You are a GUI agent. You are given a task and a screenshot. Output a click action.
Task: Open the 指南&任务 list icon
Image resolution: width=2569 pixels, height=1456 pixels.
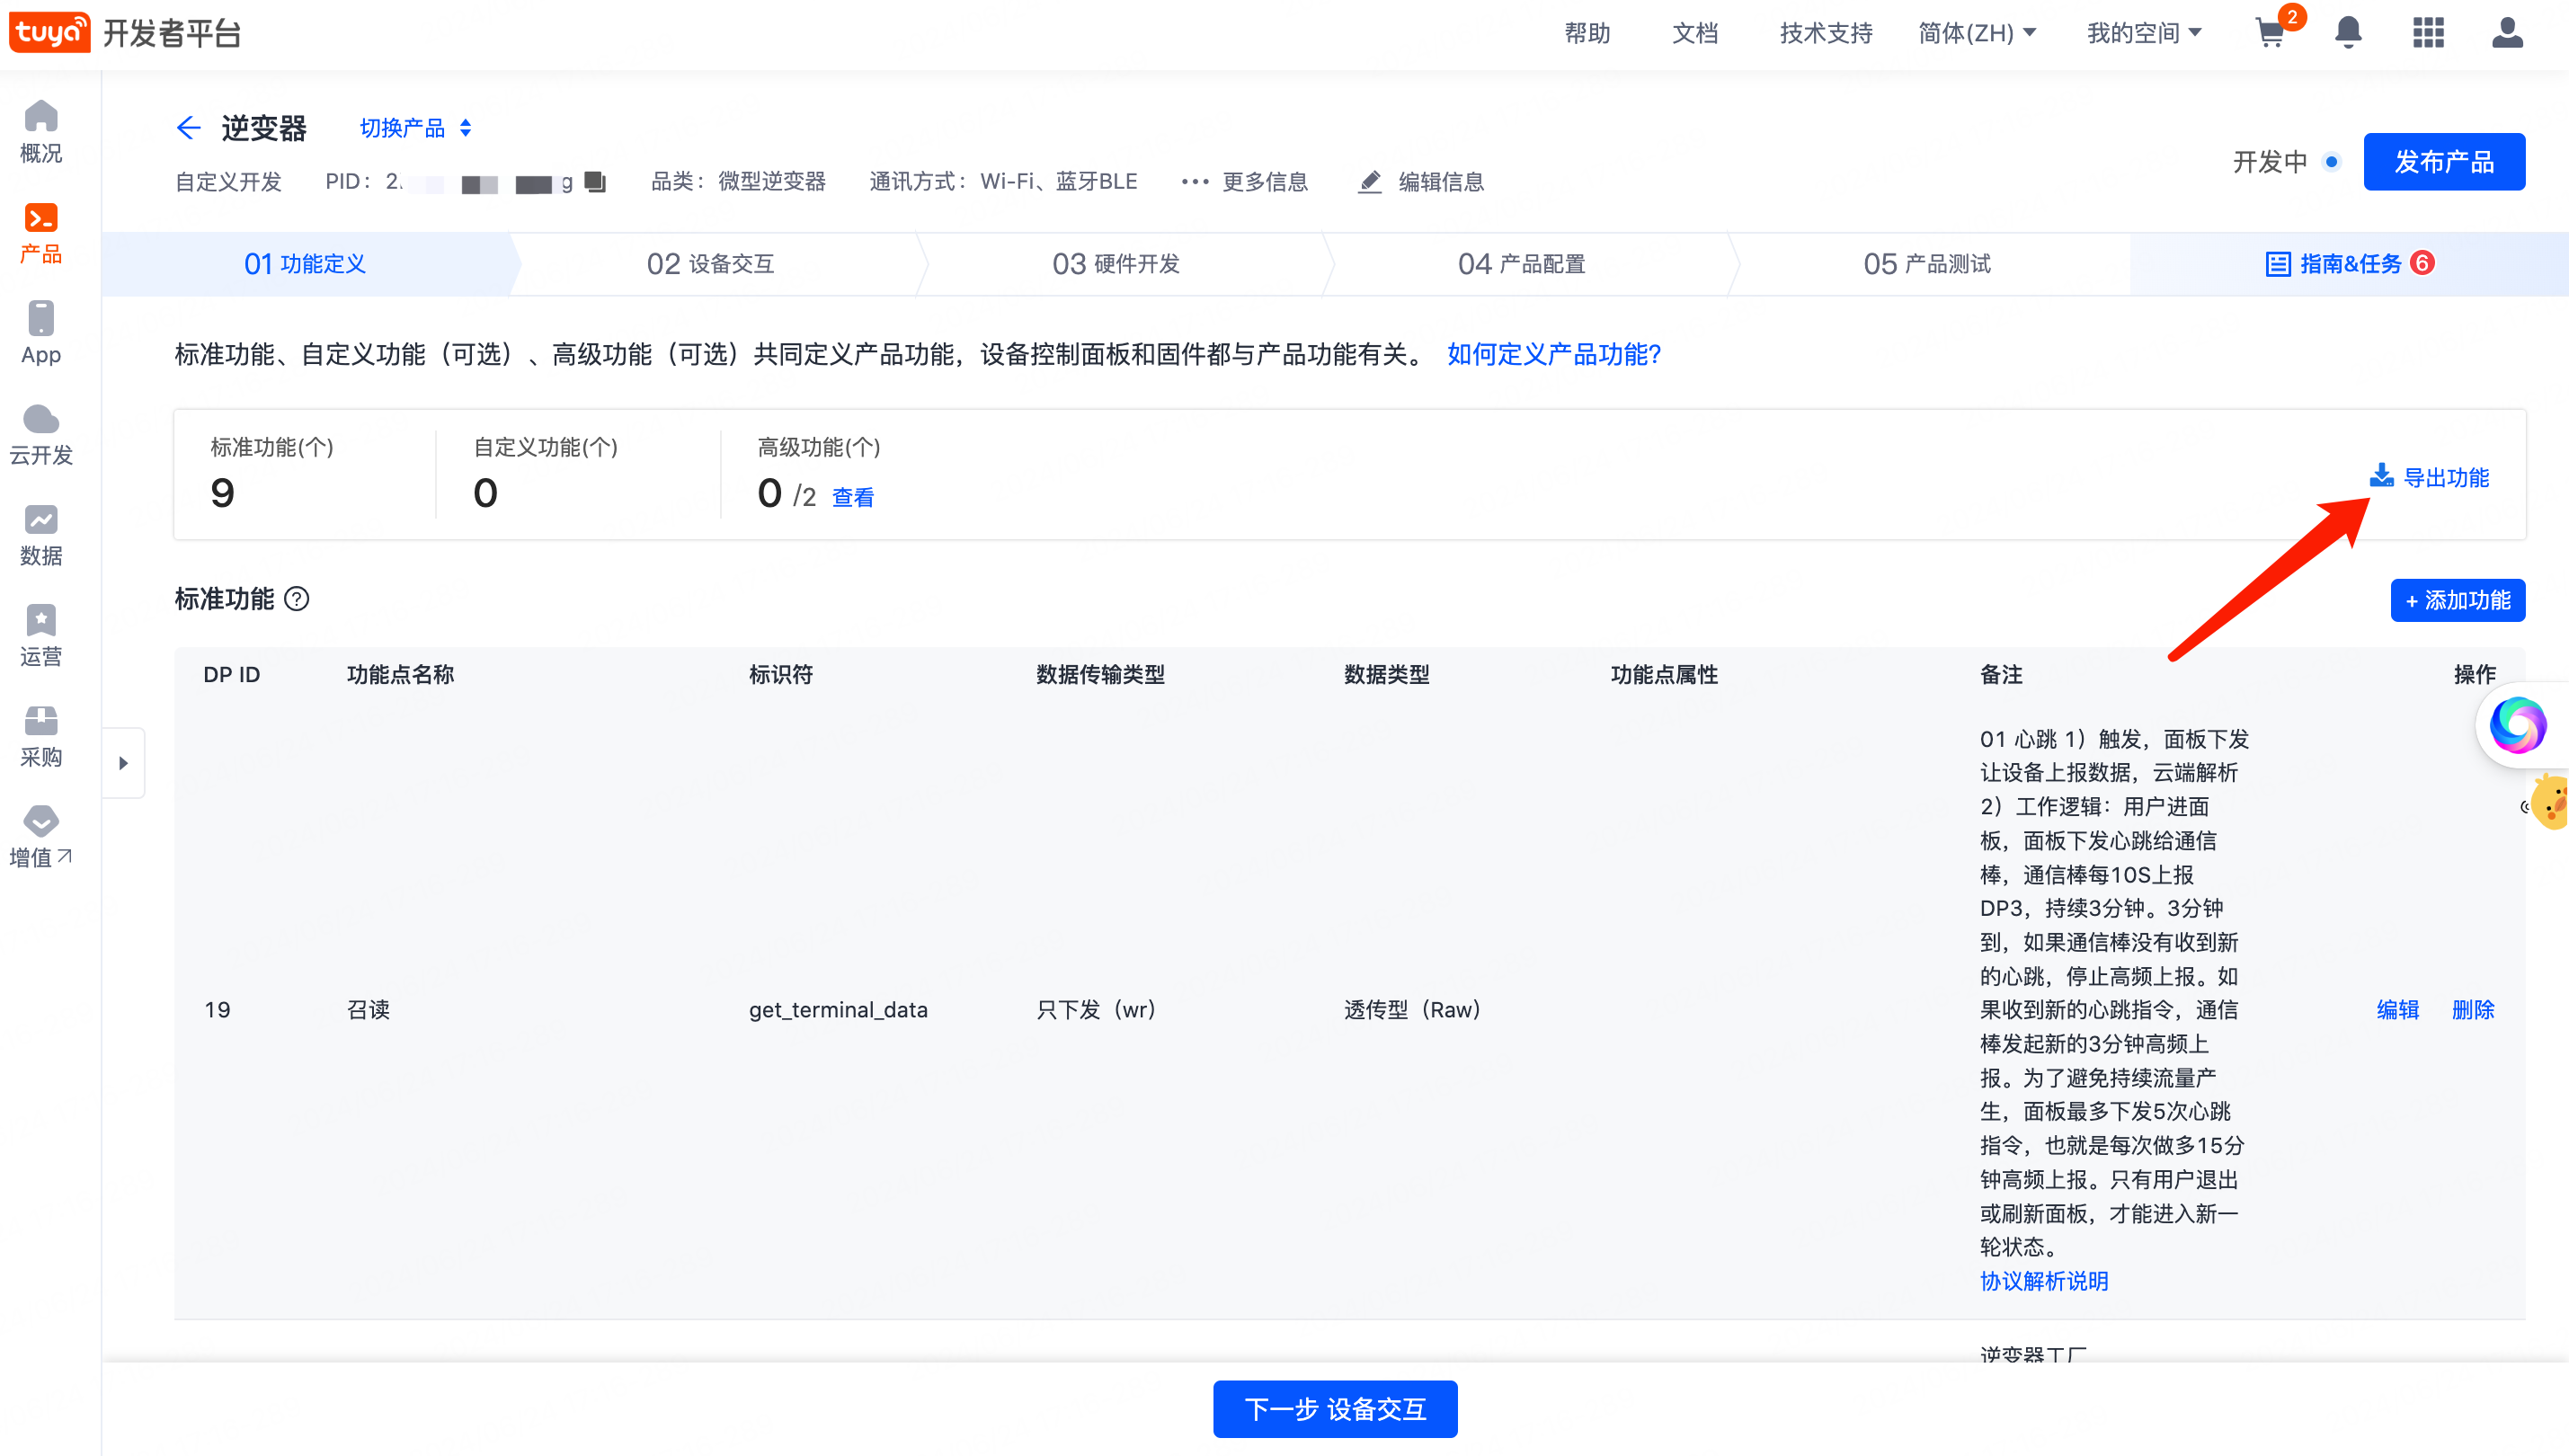point(2278,264)
